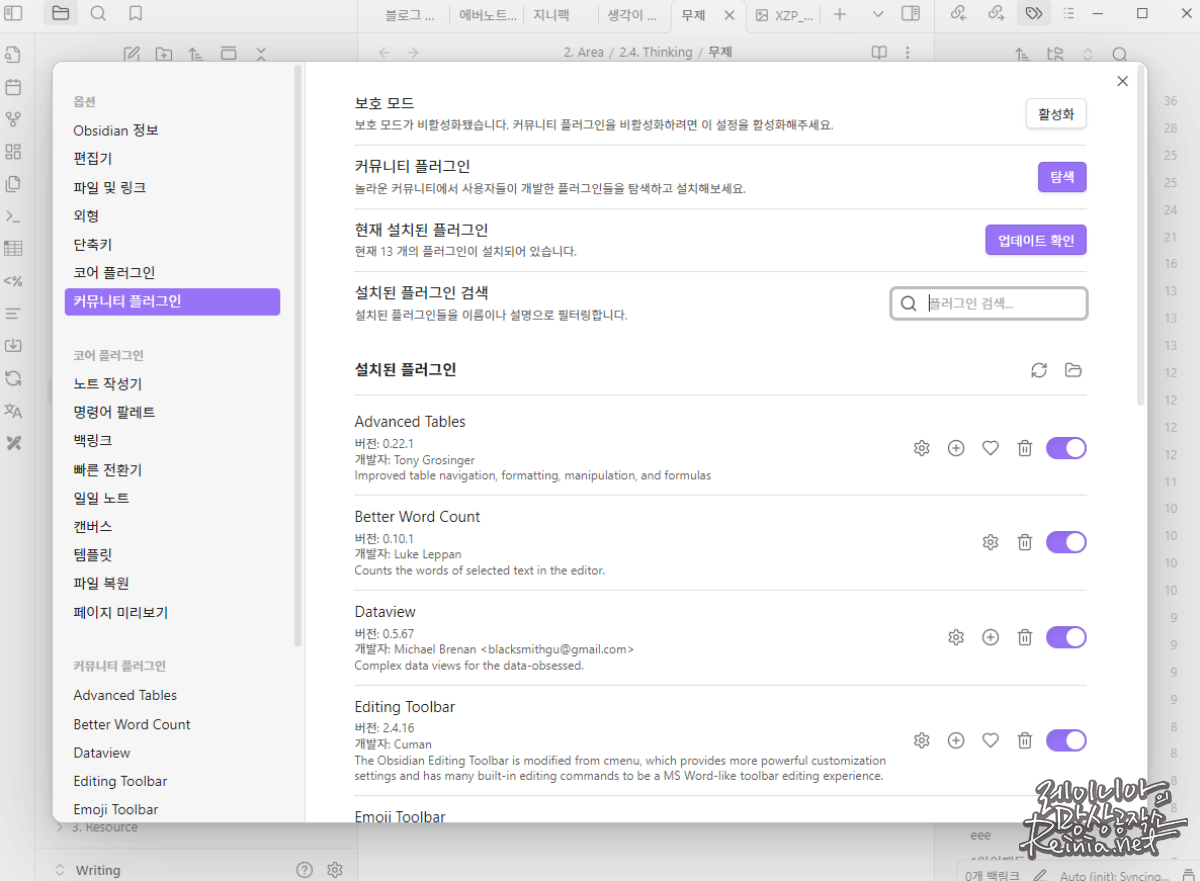This screenshot has height=881, width=1200.
Task: Disable the Advanced Tables plugin toggle
Action: point(1066,448)
